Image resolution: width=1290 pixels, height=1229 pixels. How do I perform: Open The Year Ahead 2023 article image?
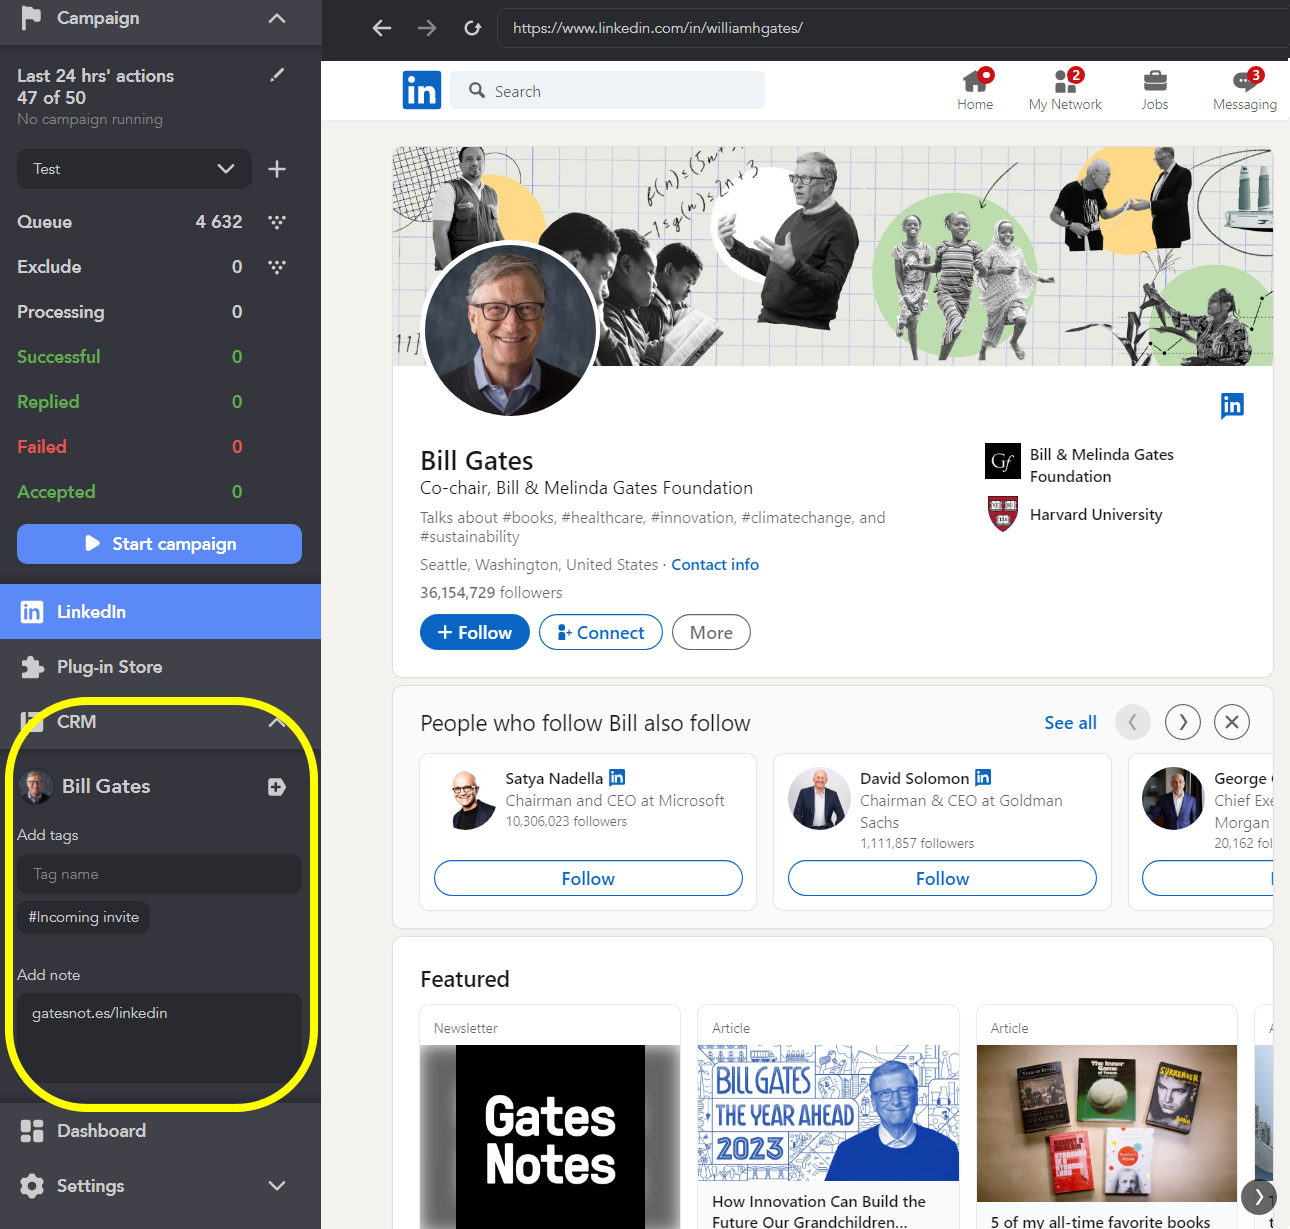[x=828, y=1113]
